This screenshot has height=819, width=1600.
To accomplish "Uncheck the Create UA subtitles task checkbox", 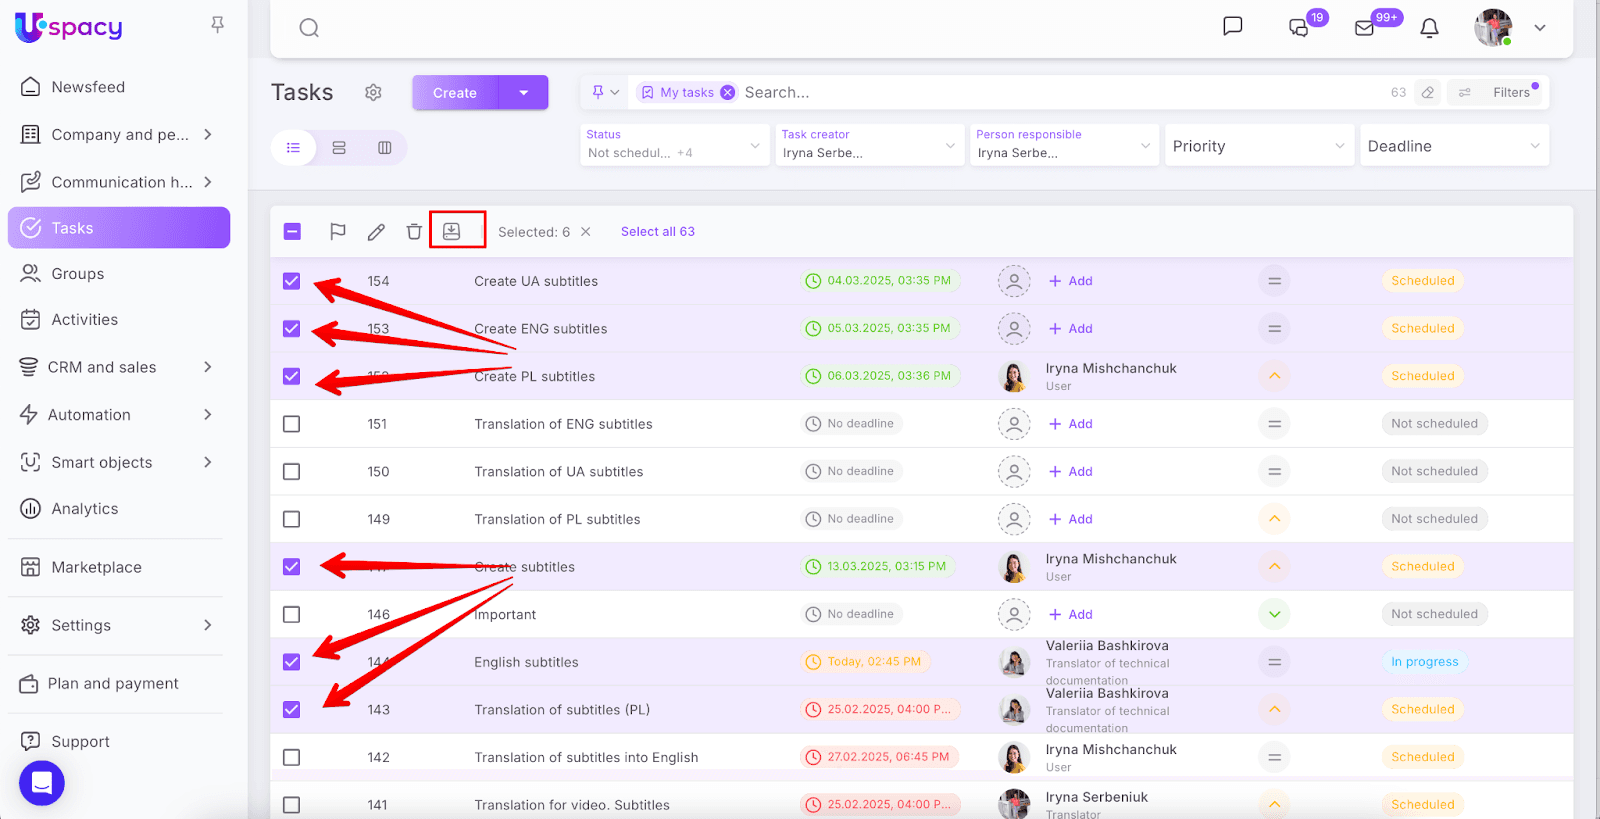I will [x=292, y=281].
